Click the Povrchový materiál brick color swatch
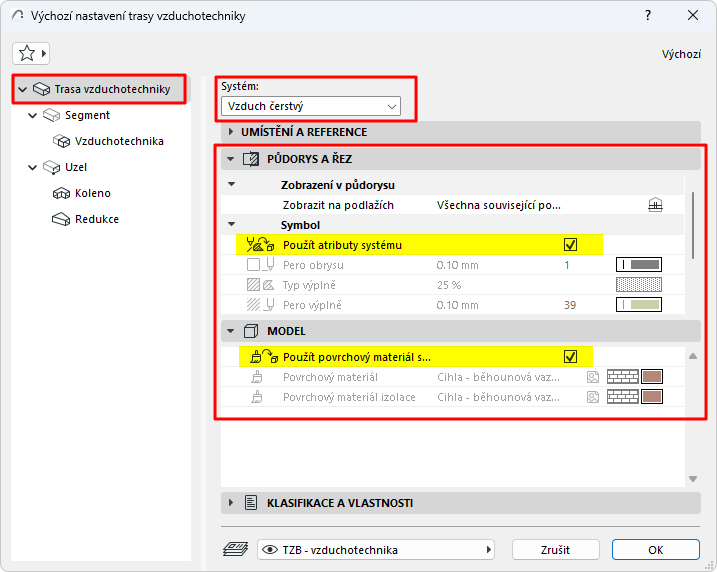The height and width of the screenshot is (572, 717). click(652, 377)
